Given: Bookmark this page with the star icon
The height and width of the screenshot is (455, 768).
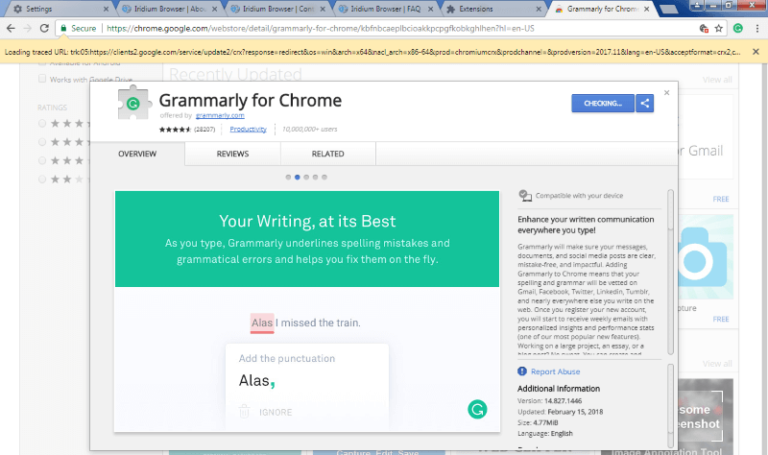Looking at the screenshot, I should click(718, 29).
